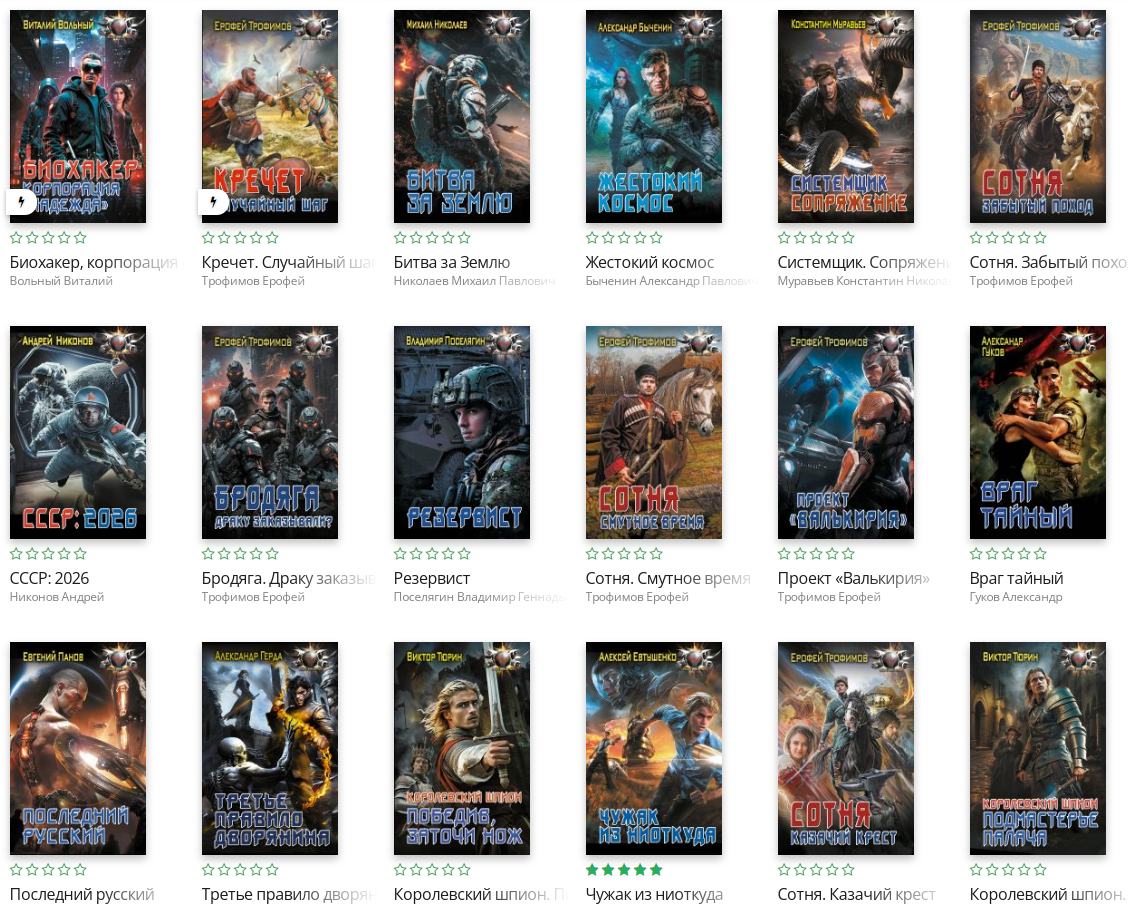
Task: Click the lightning badge on the Кречет cover
Action: (x=213, y=203)
